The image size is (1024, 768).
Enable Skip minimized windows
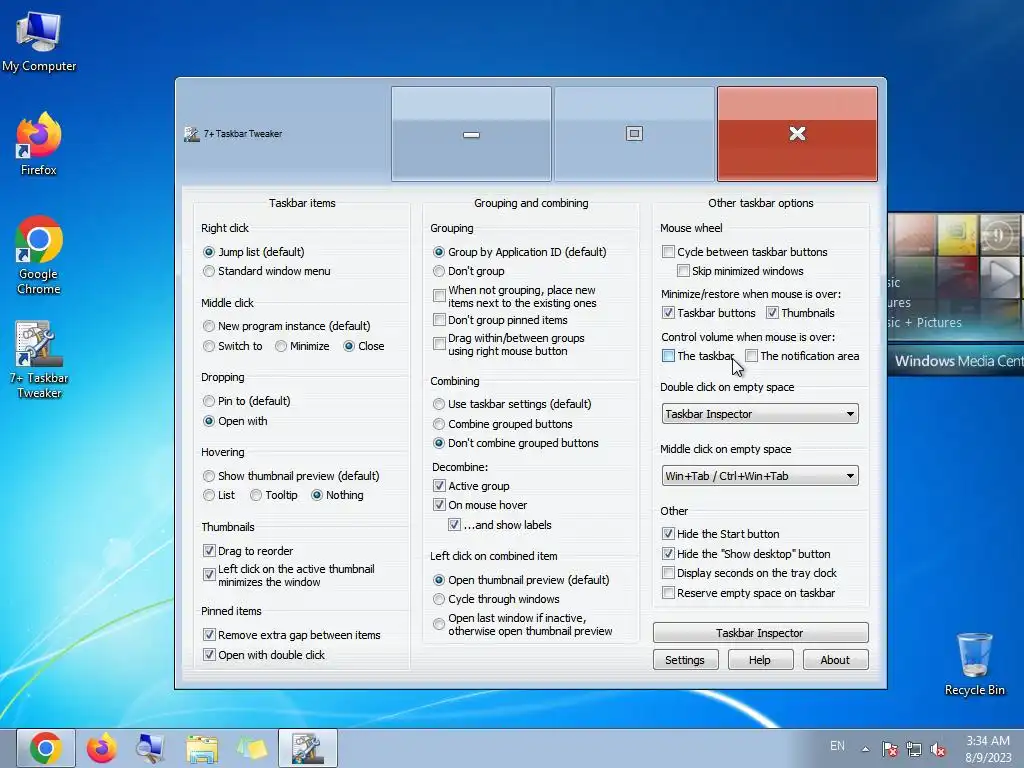point(740,271)
